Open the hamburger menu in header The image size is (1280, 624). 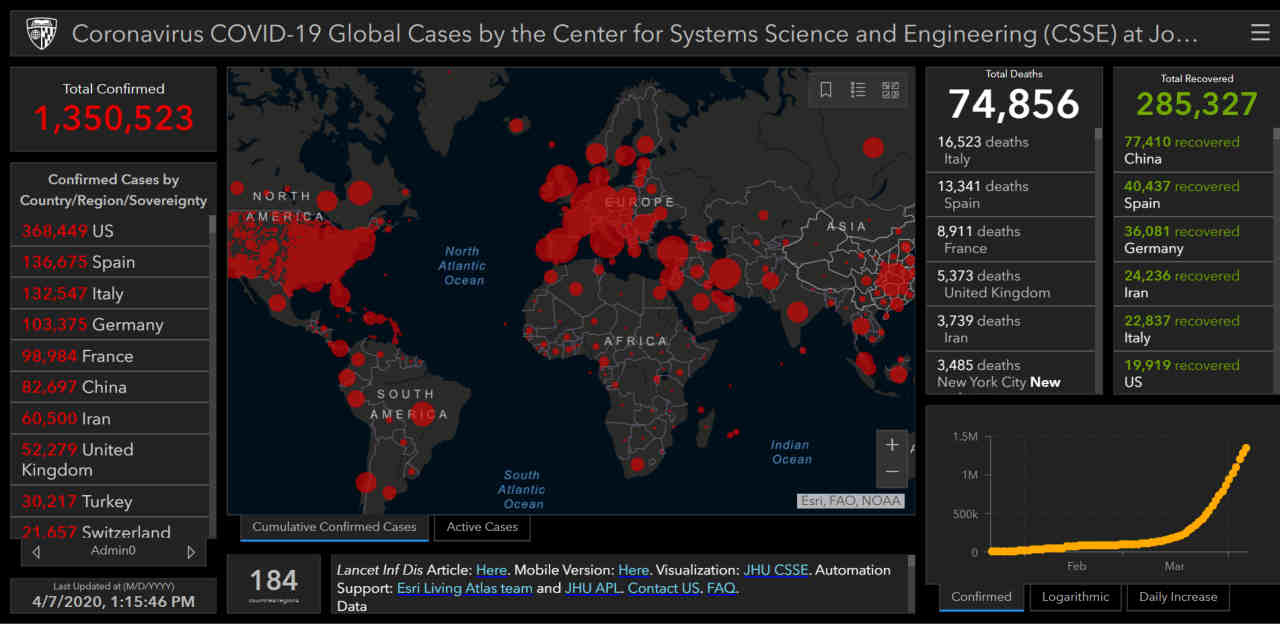coord(1260,33)
